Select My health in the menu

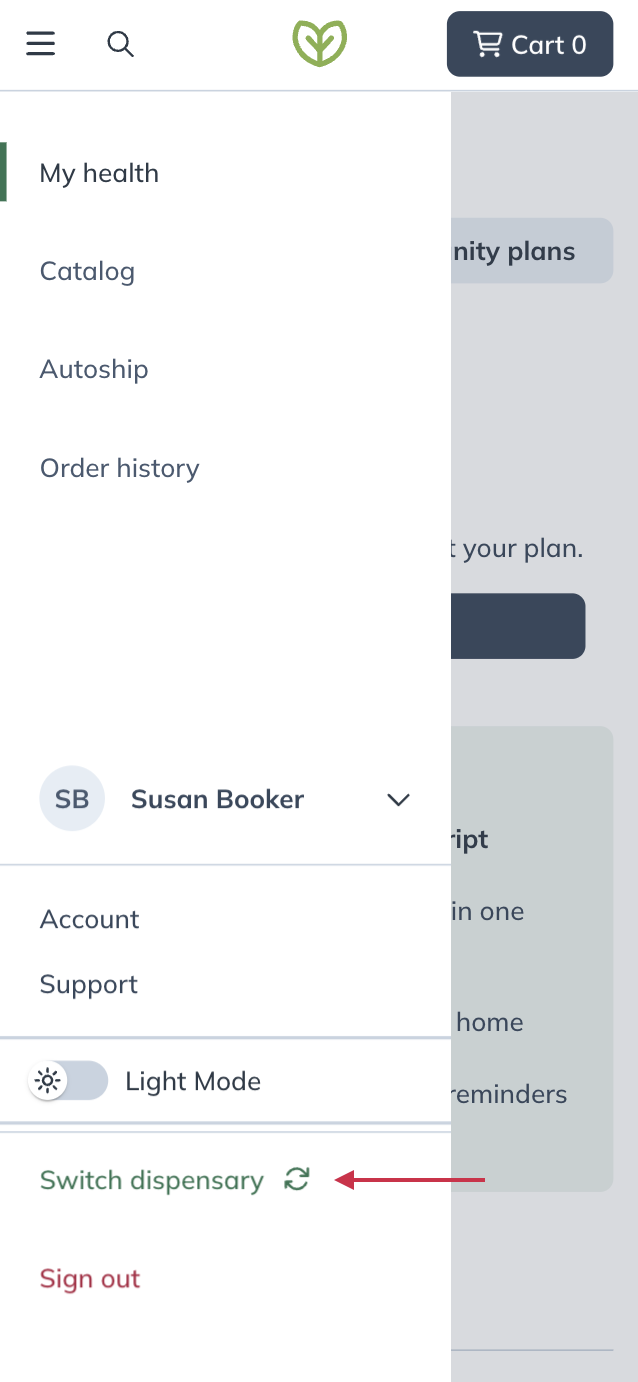tap(99, 173)
